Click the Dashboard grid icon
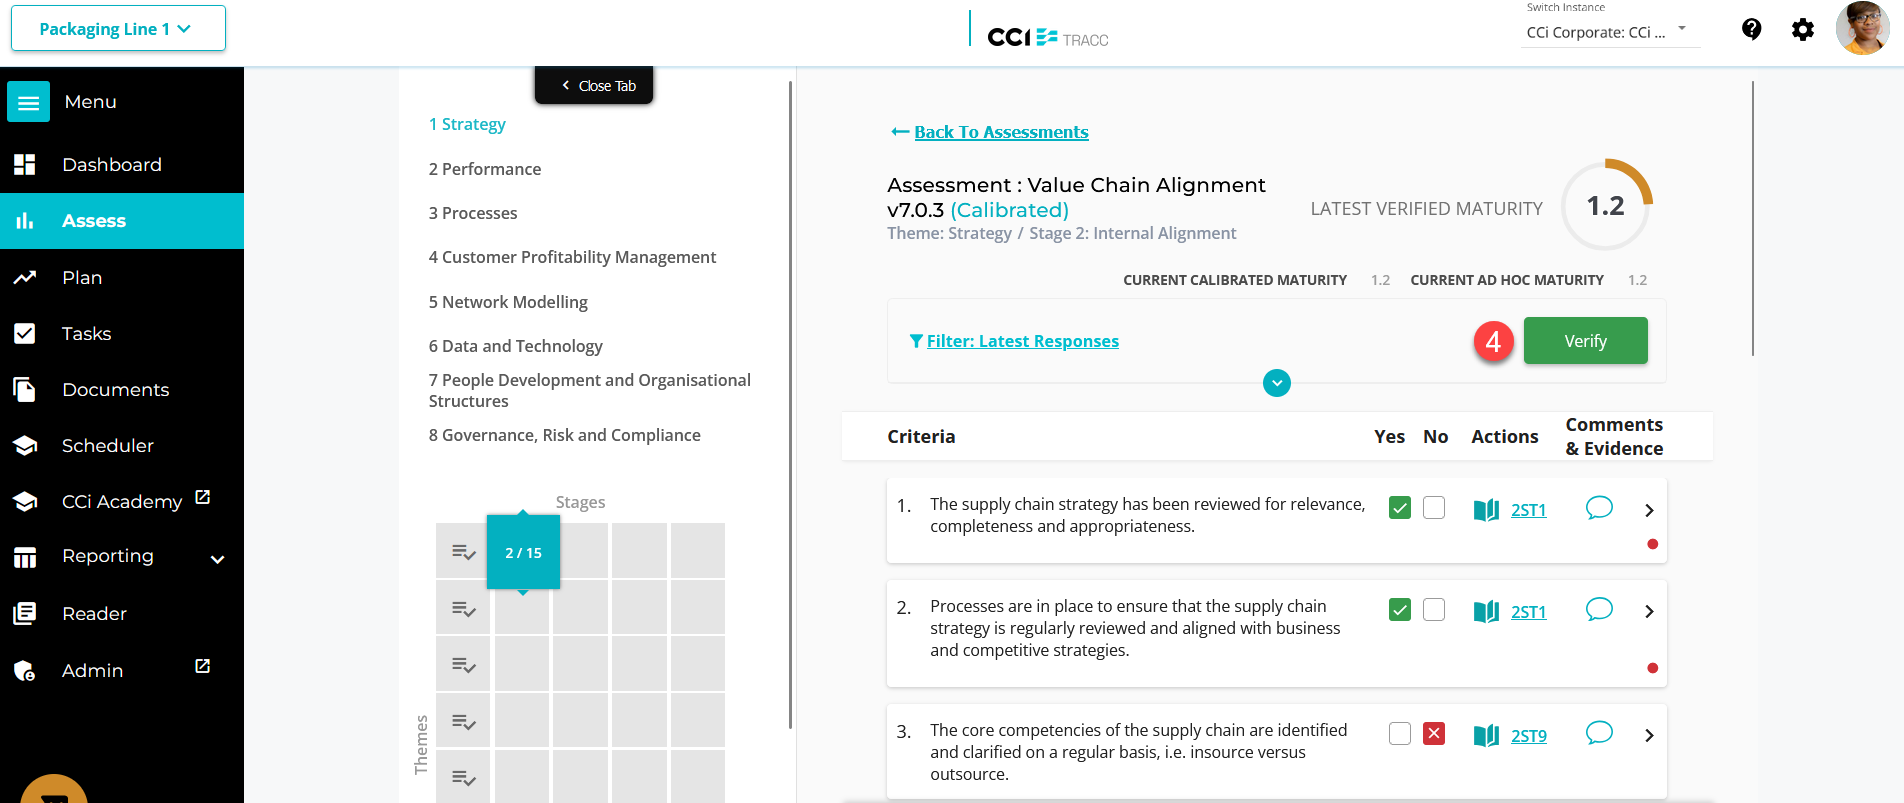The width and height of the screenshot is (1904, 803). (25, 164)
